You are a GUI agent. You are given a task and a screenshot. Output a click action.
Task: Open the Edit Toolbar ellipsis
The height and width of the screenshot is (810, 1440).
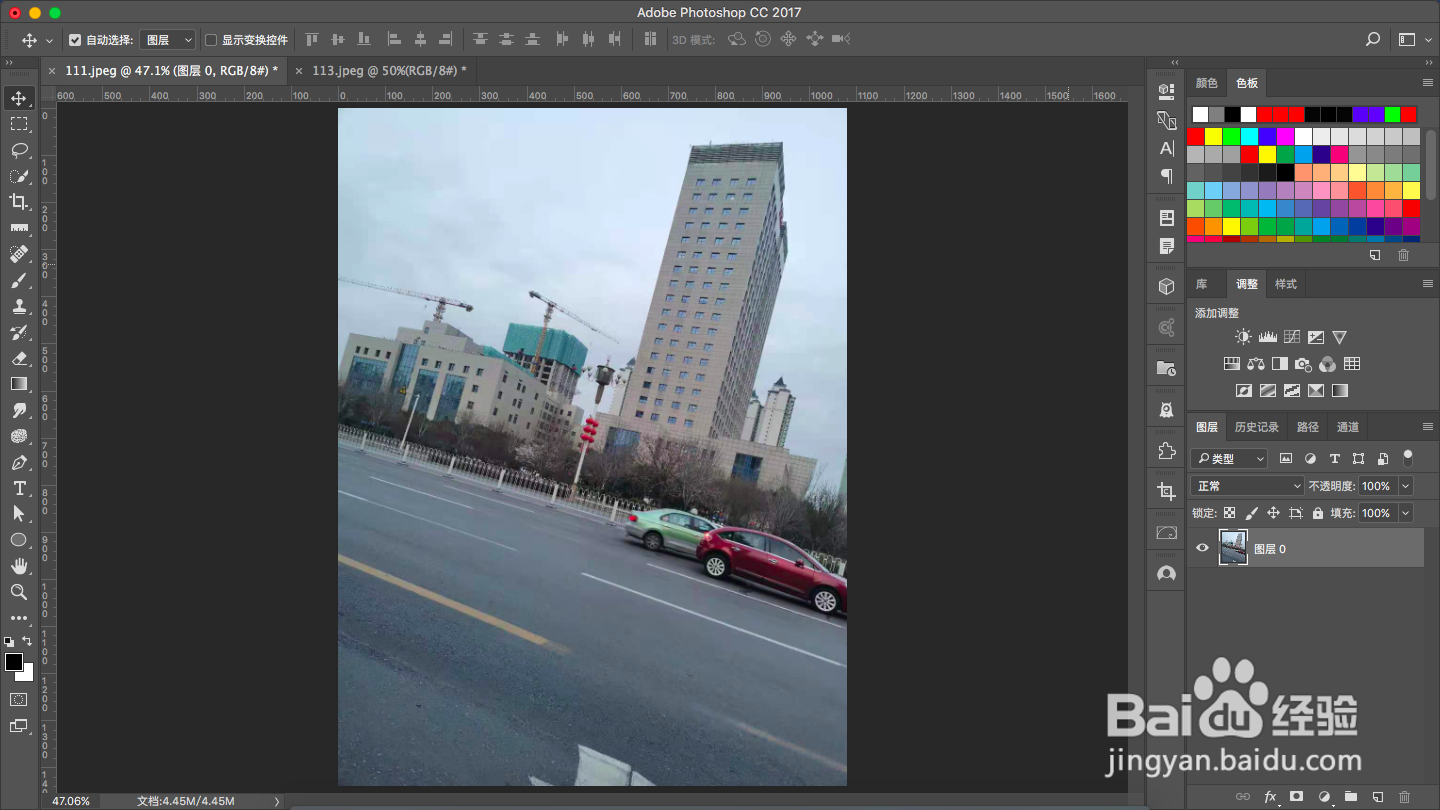[19, 618]
